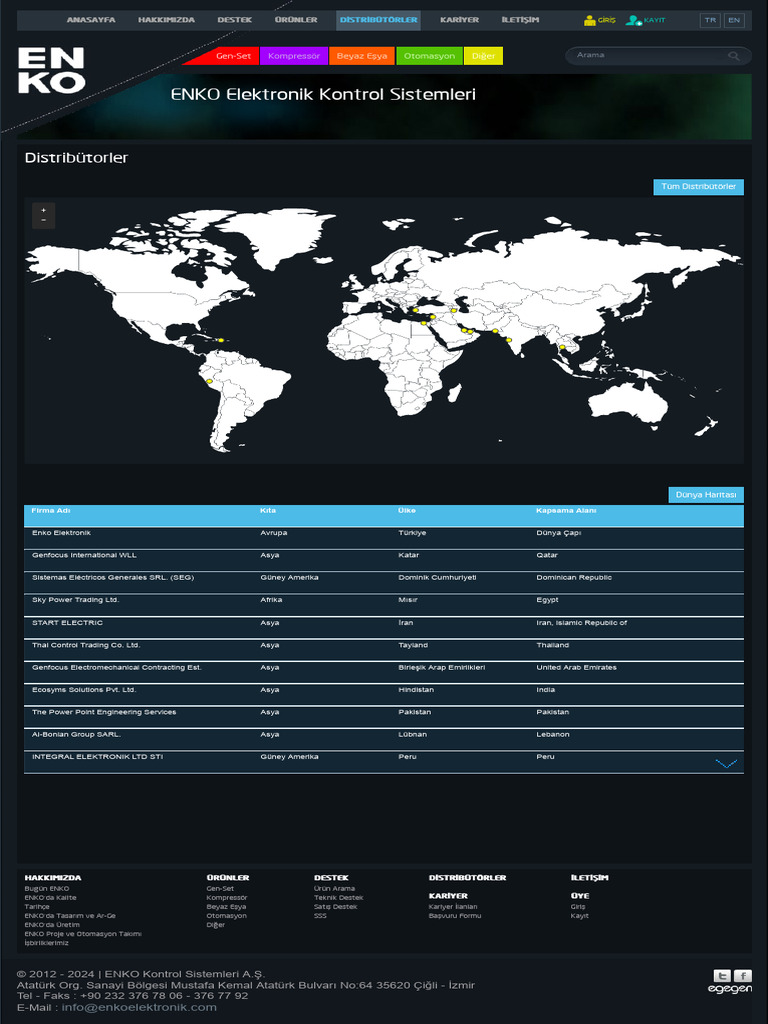Open the Kariyer menu item

pyautogui.click(x=459, y=20)
